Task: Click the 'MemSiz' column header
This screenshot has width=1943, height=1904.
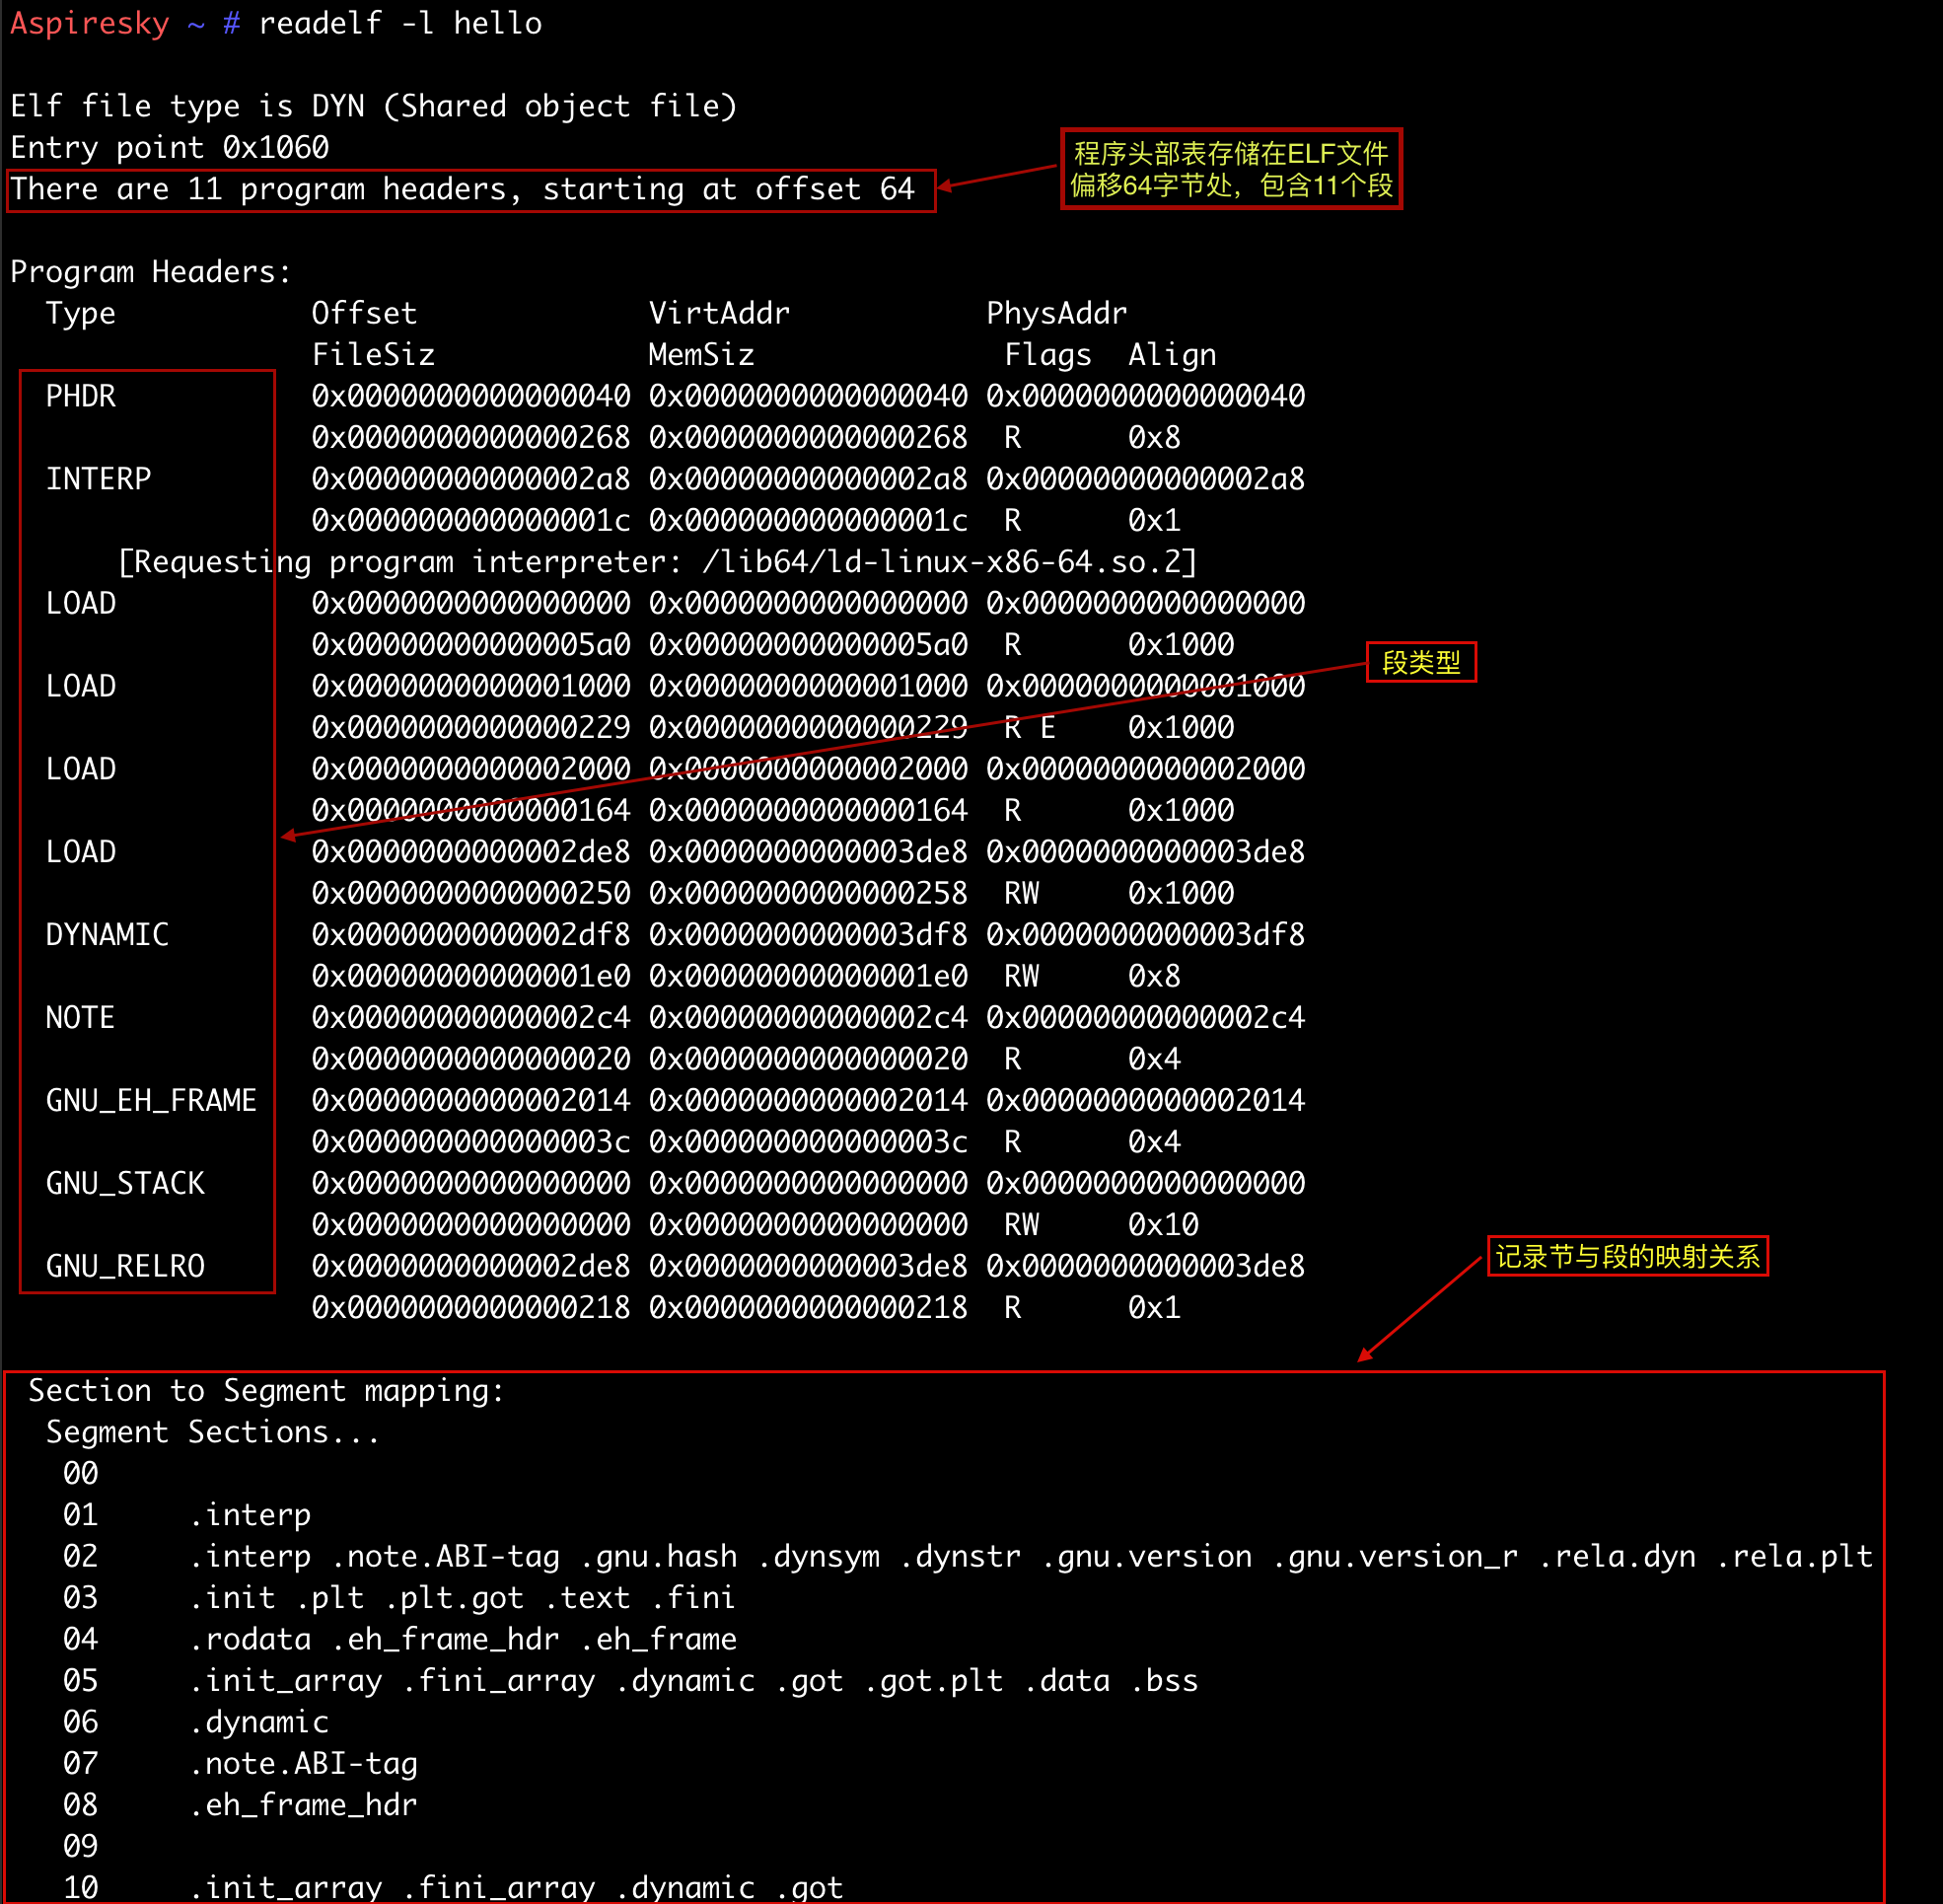Action: coord(701,355)
